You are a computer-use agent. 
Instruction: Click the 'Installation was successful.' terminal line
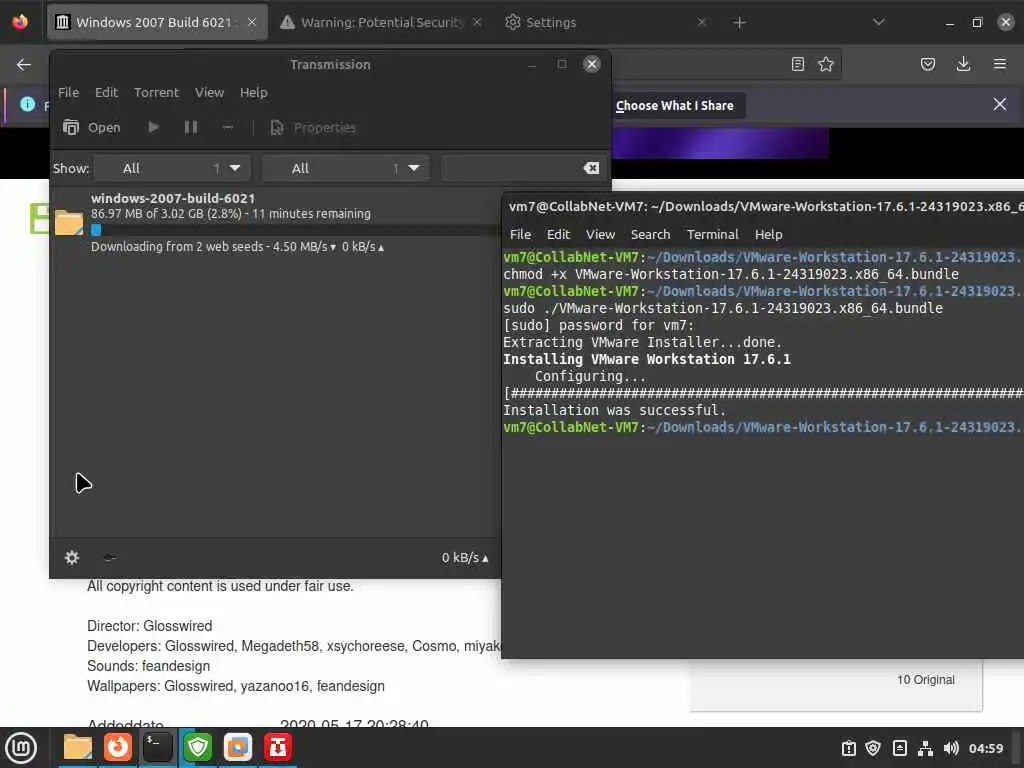pyautogui.click(x=615, y=410)
